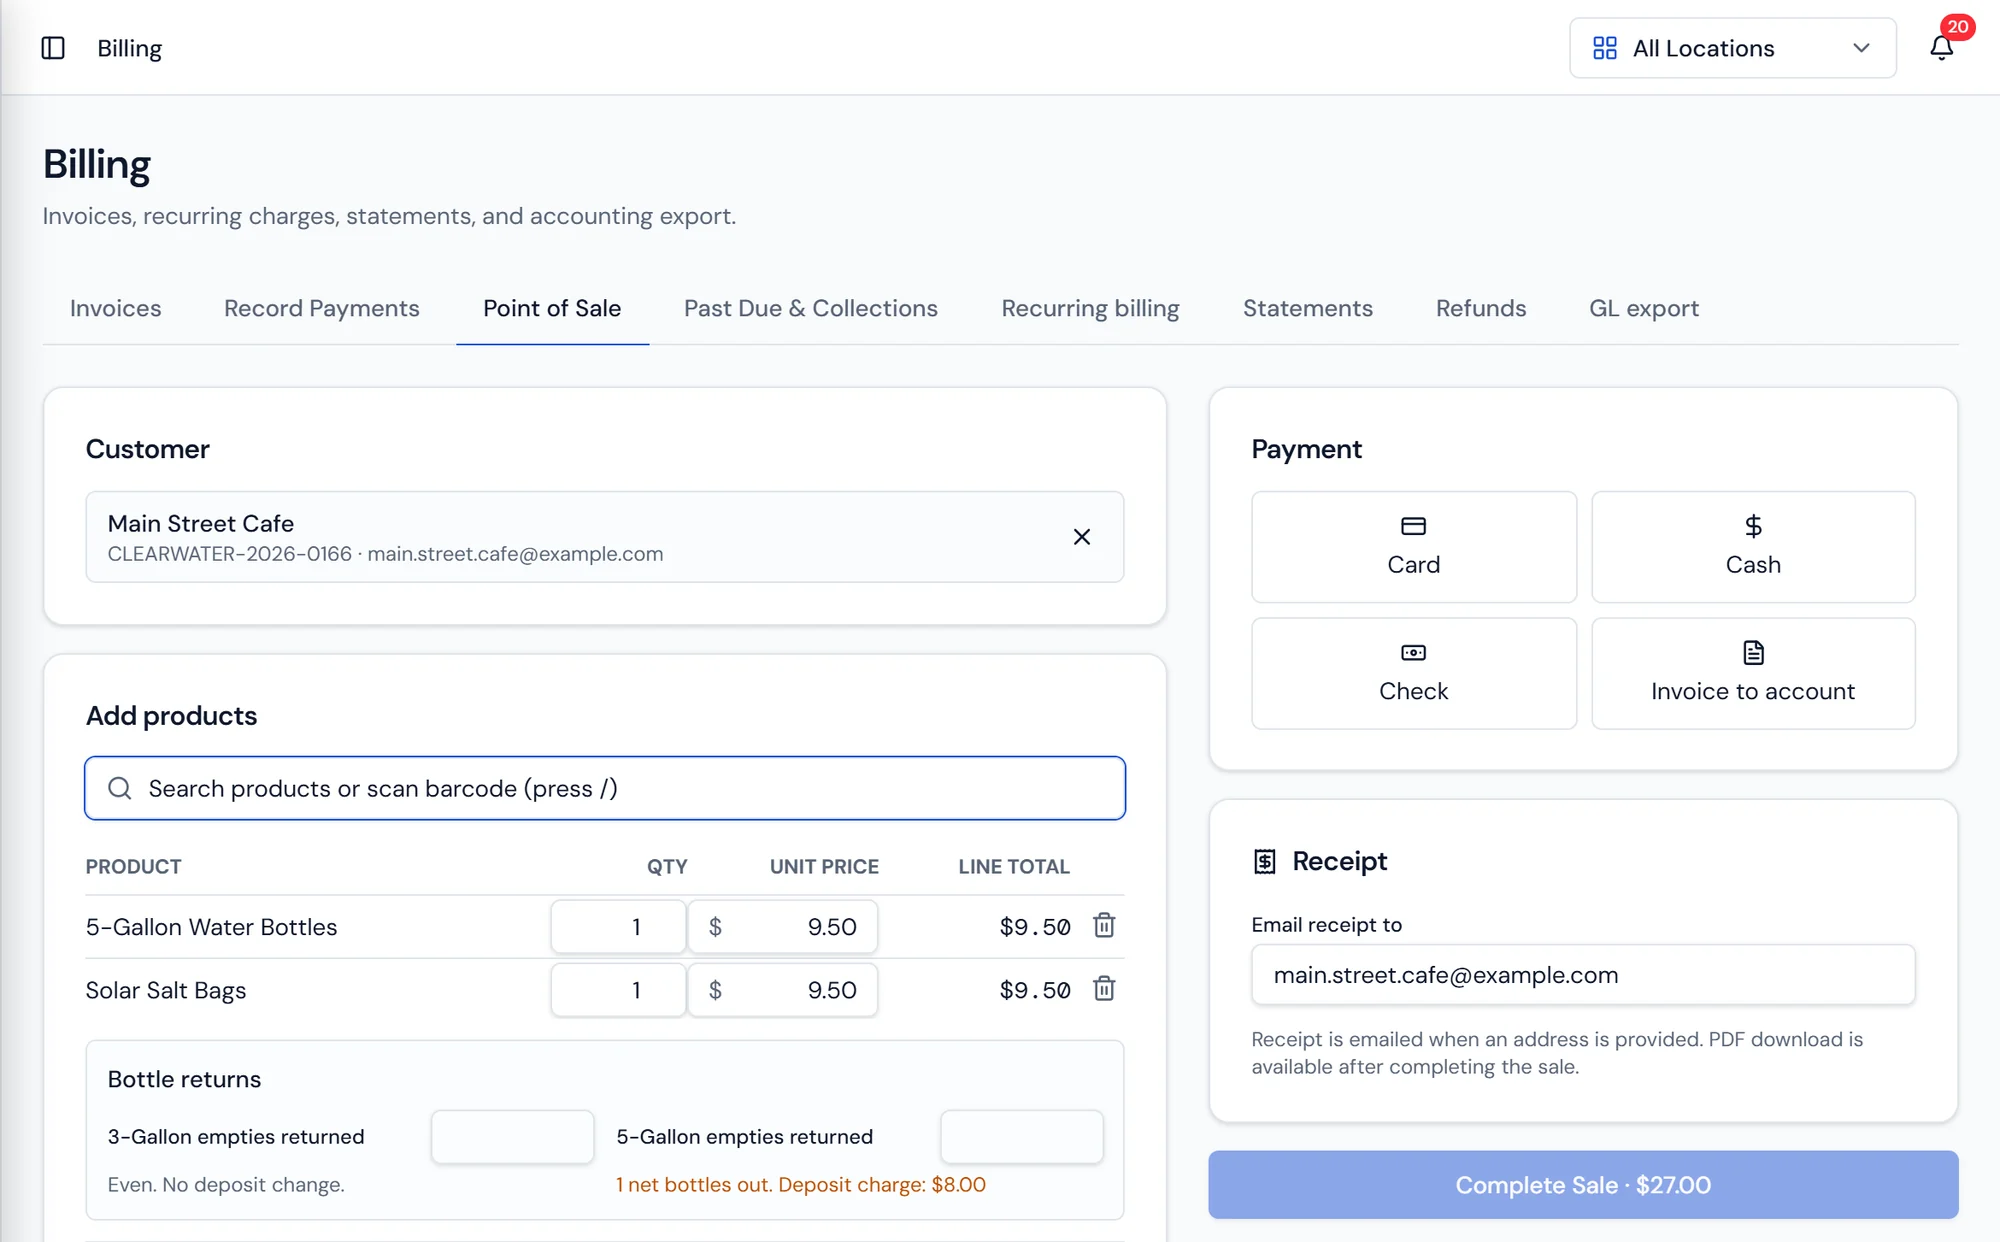The height and width of the screenshot is (1242, 2000).
Task: Edit quantity for 5-Gallon Water Bottles
Action: pos(618,926)
